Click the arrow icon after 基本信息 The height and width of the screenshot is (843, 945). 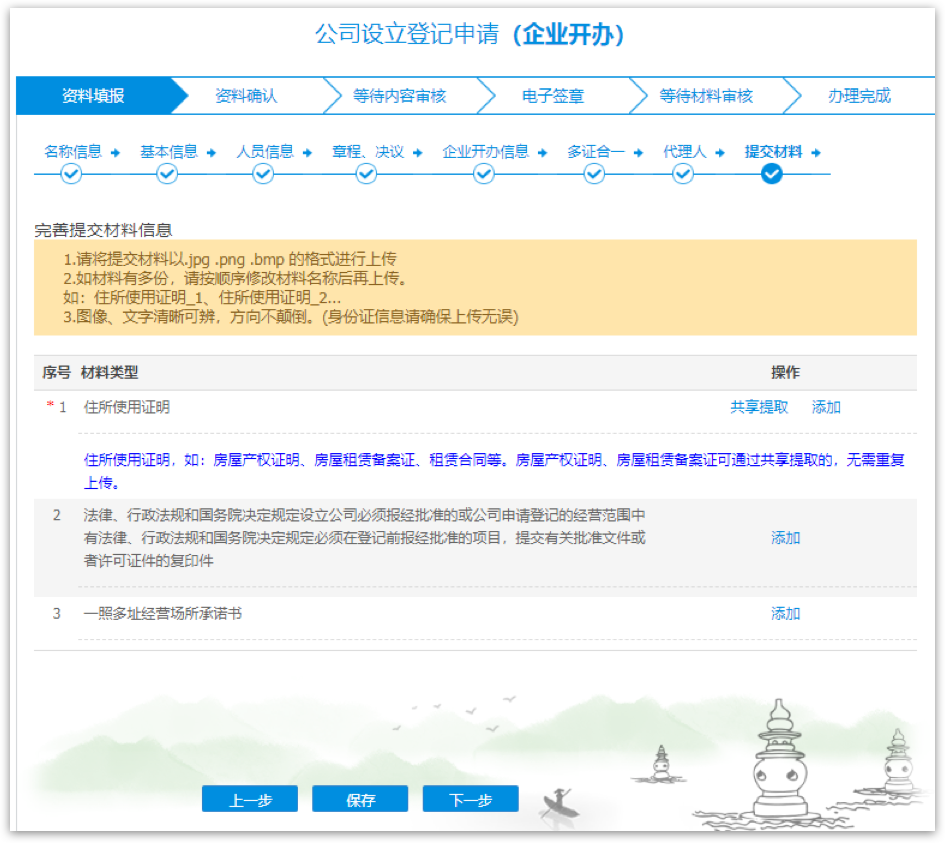(211, 152)
